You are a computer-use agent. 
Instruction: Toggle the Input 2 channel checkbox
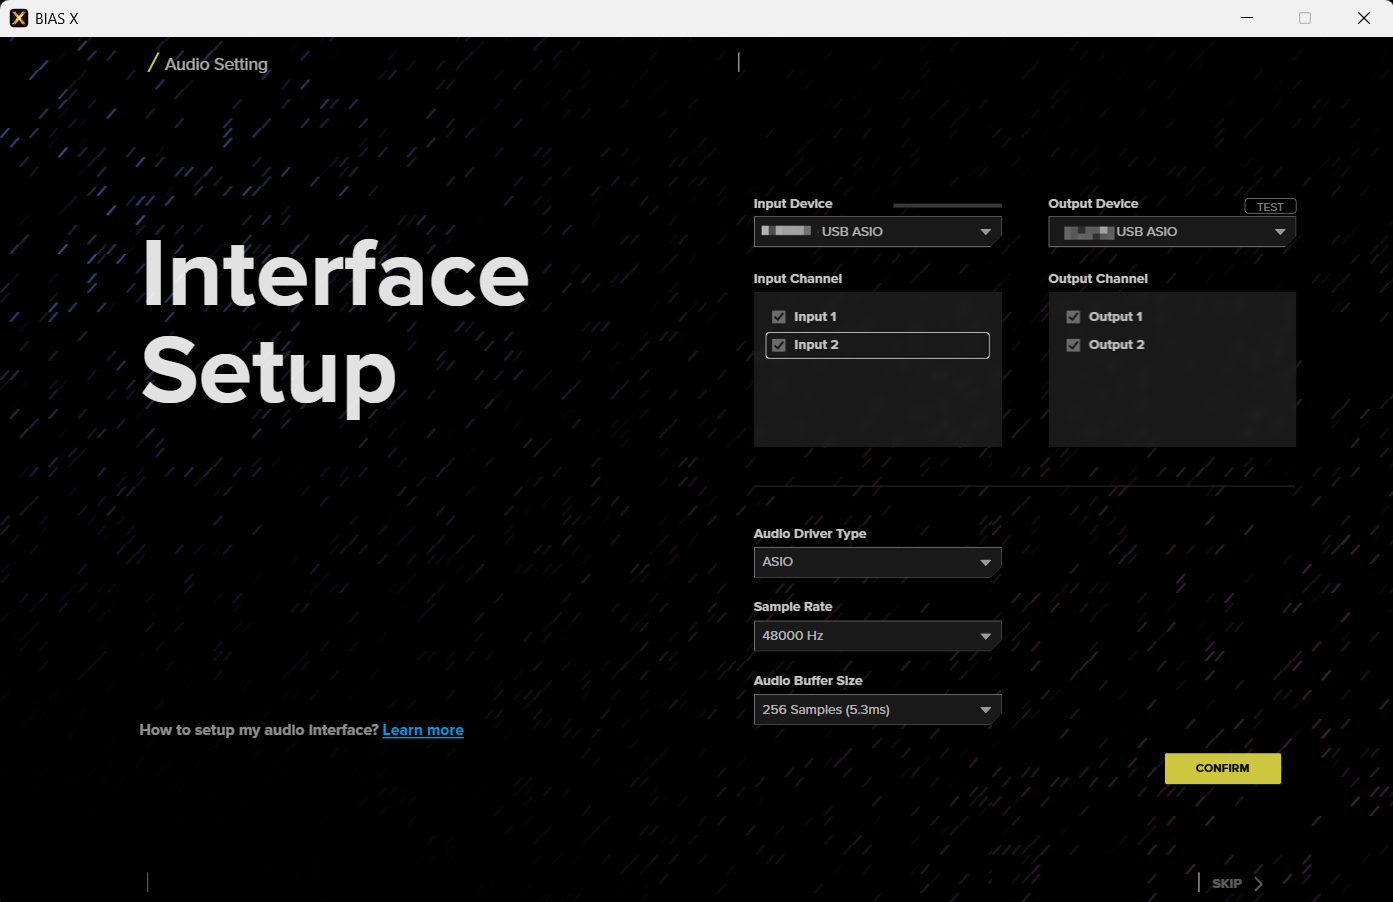pos(779,345)
